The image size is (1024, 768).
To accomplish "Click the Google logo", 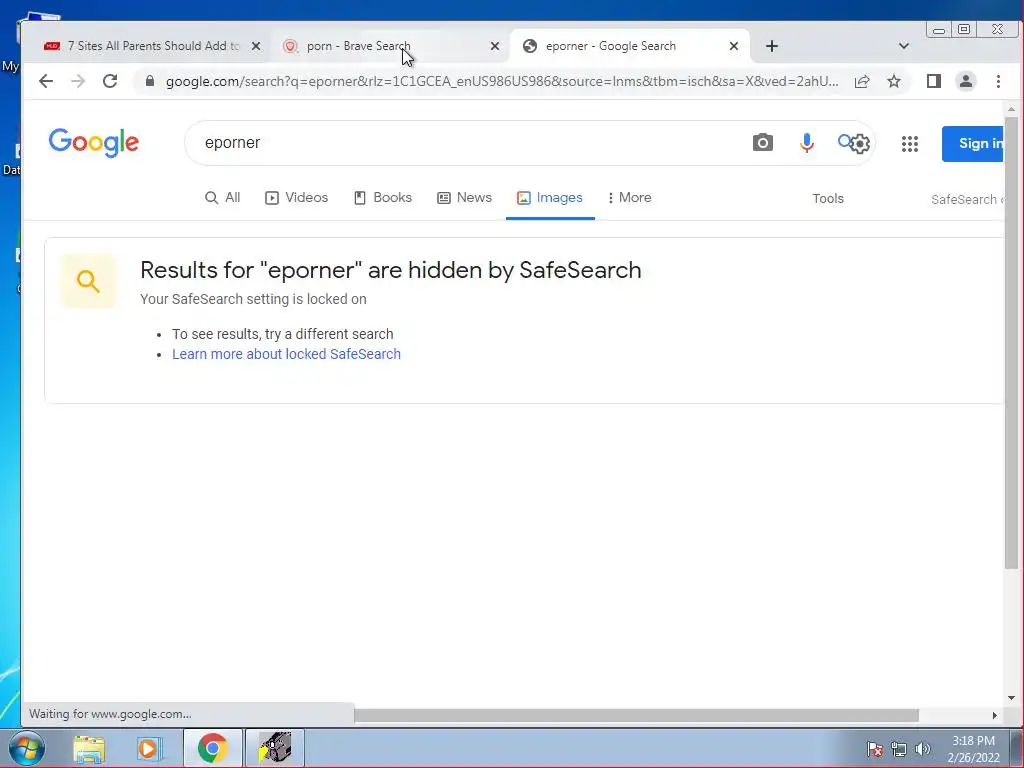I will click(x=94, y=142).
